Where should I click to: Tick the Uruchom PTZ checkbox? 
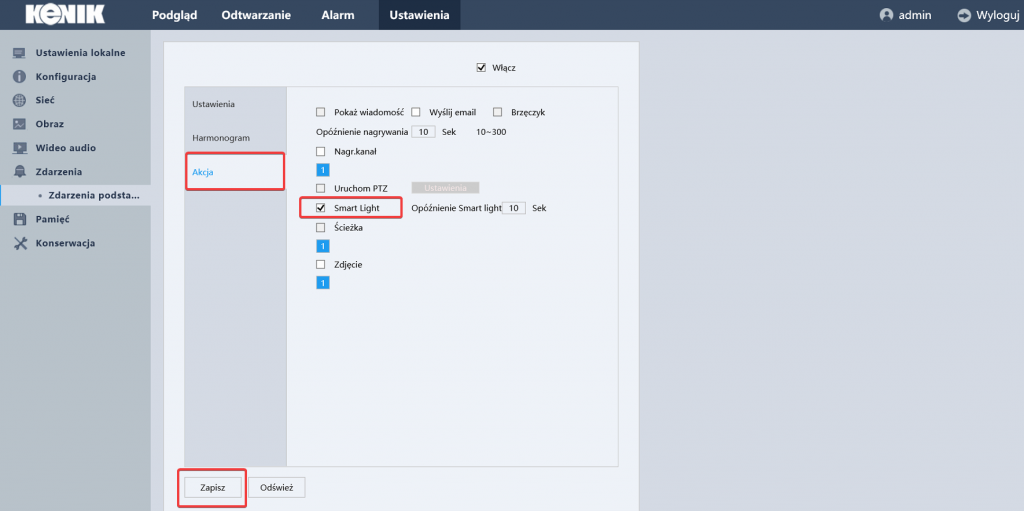[321, 188]
